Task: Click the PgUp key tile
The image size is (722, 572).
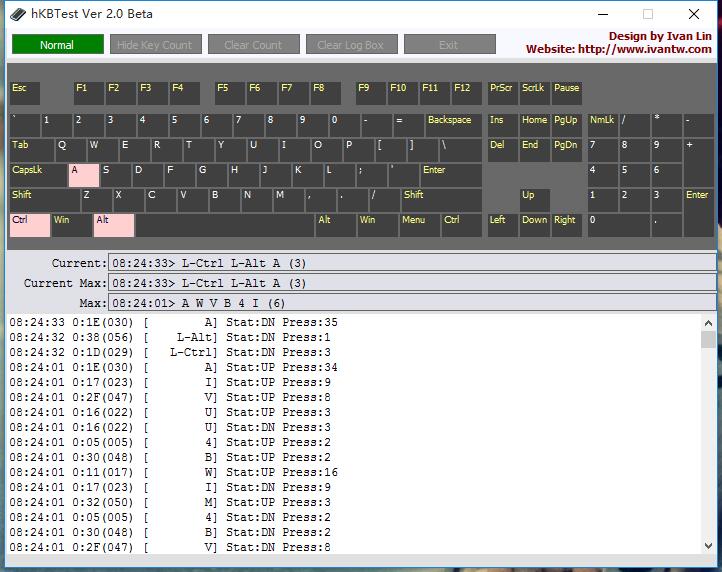Action: pos(567,125)
